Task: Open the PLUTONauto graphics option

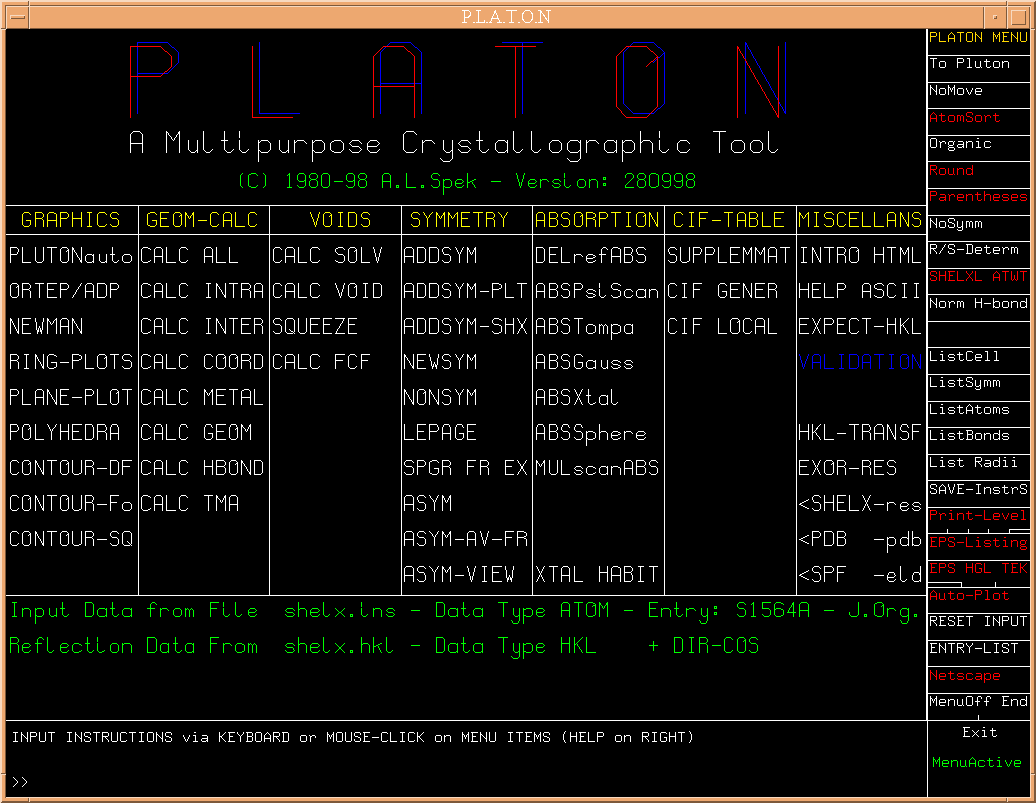Action: pyautogui.click(x=71, y=256)
